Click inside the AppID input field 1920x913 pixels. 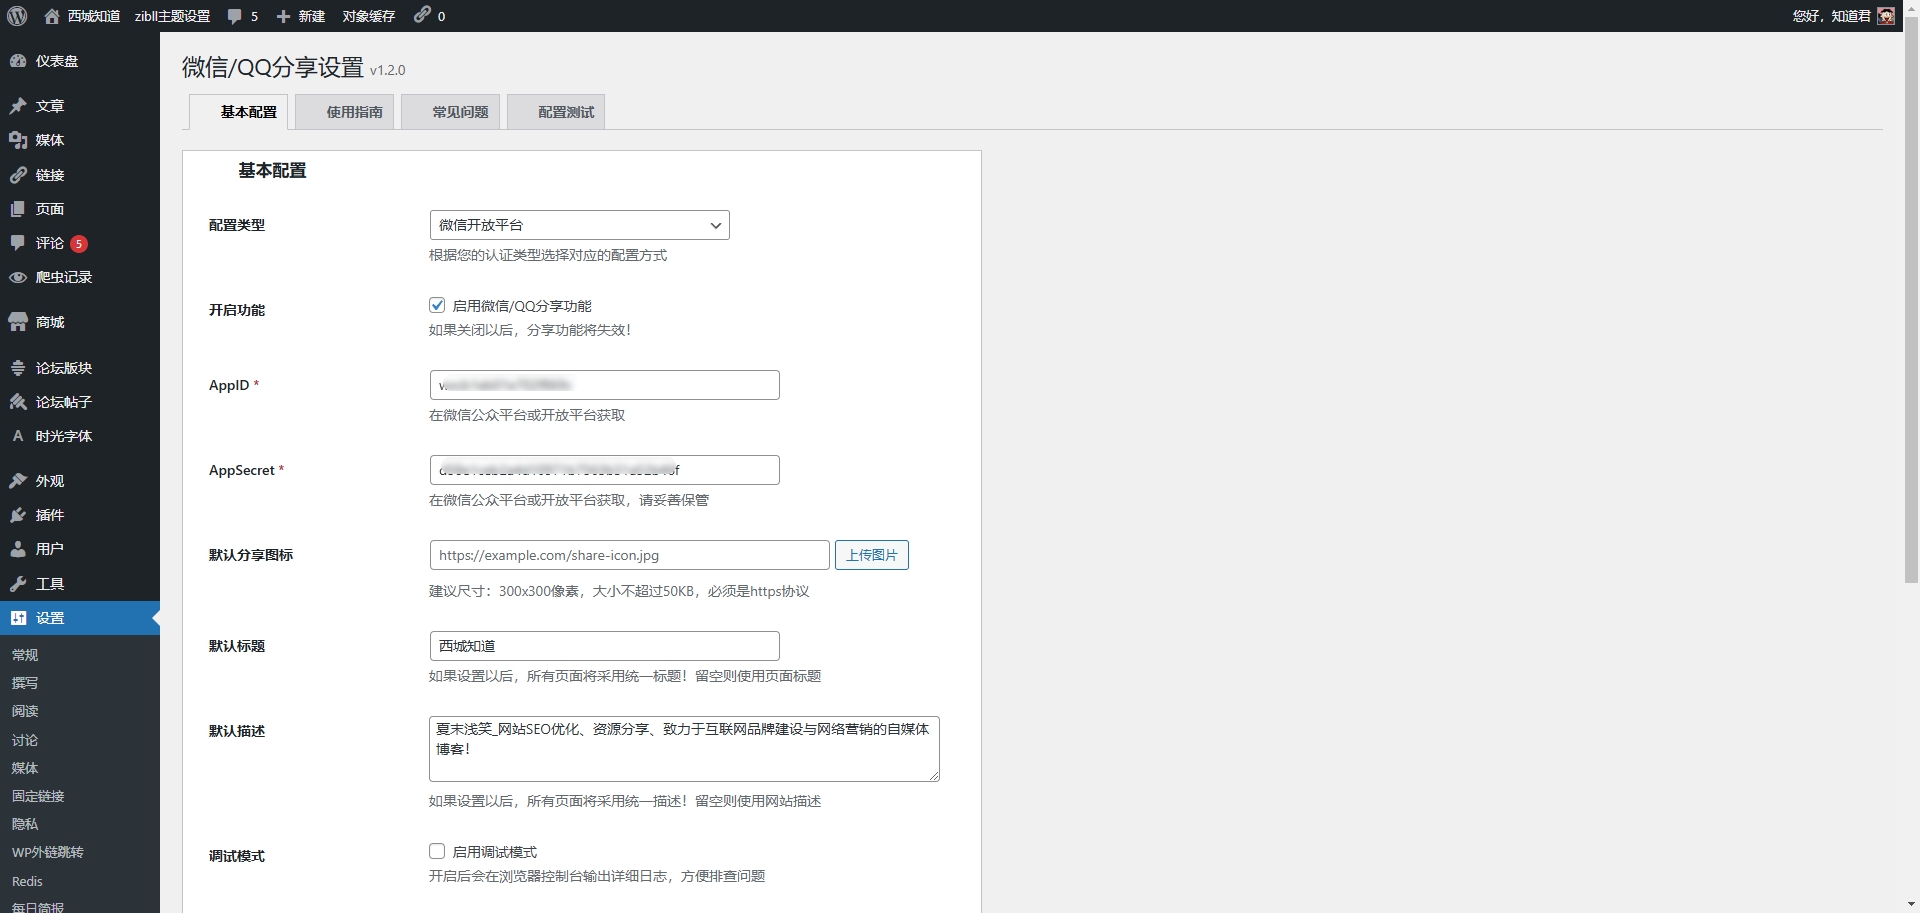pyautogui.click(x=603, y=385)
